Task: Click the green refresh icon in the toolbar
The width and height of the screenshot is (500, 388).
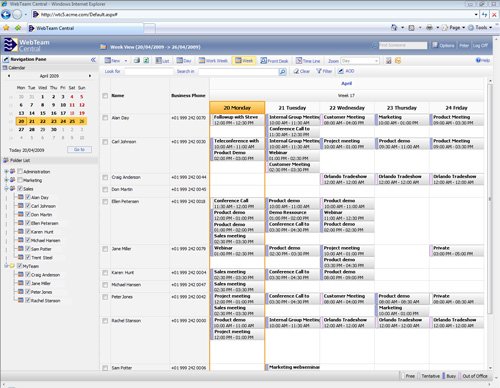Action: pyautogui.click(x=146, y=61)
